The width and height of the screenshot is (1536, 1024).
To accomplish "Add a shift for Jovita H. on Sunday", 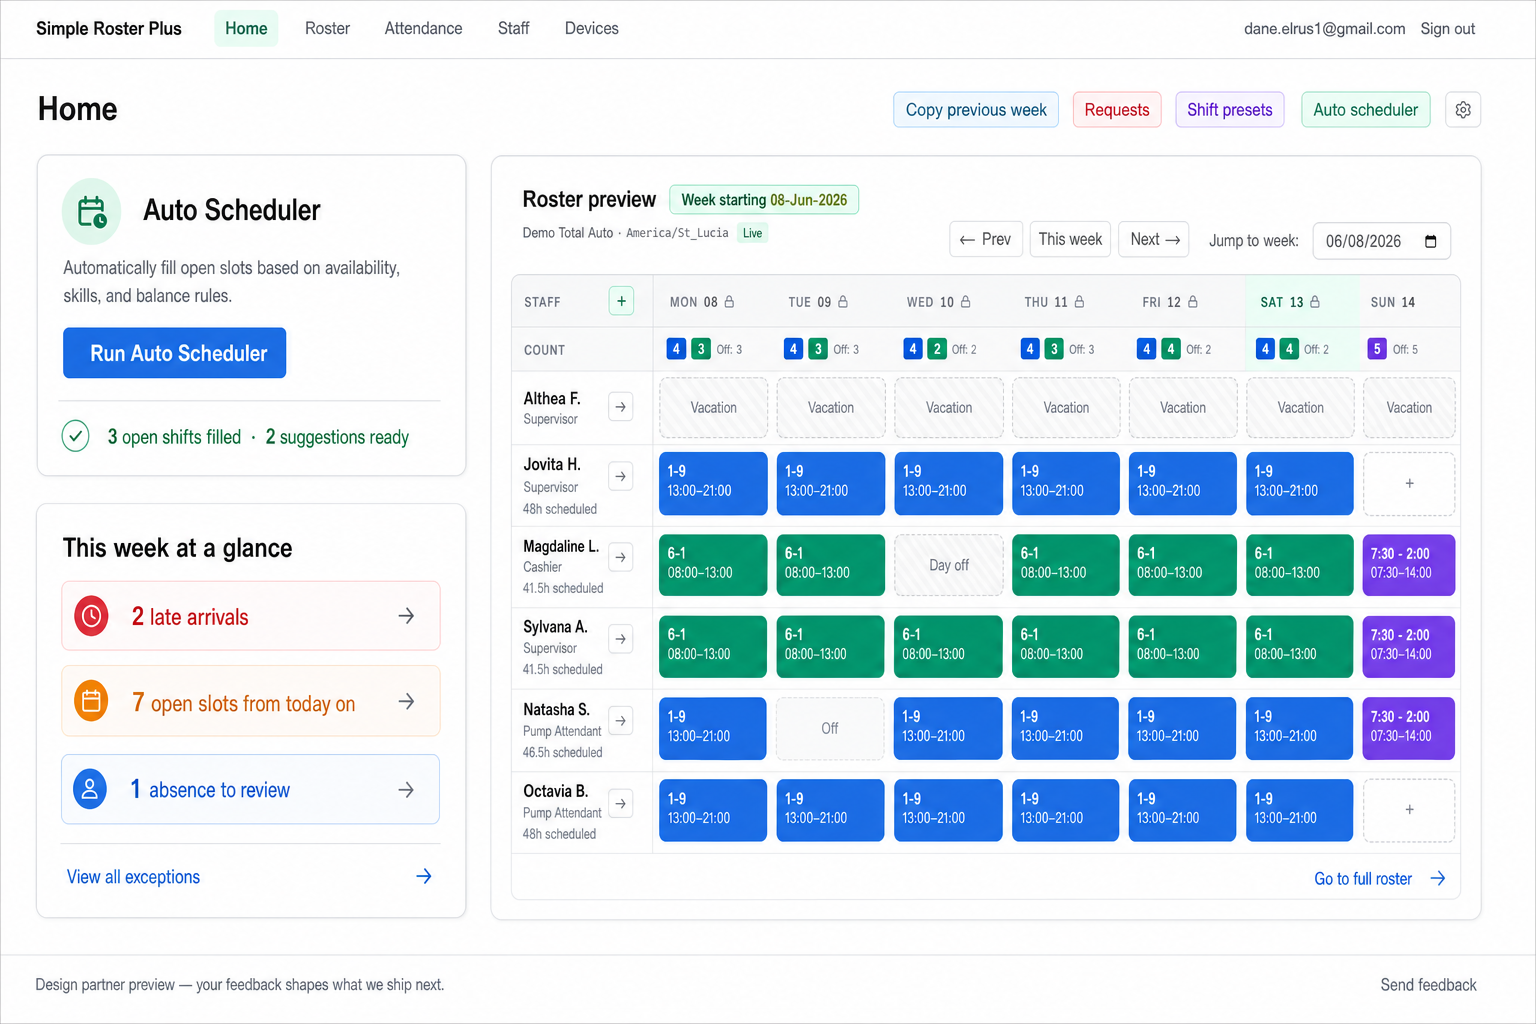I will click(1409, 484).
